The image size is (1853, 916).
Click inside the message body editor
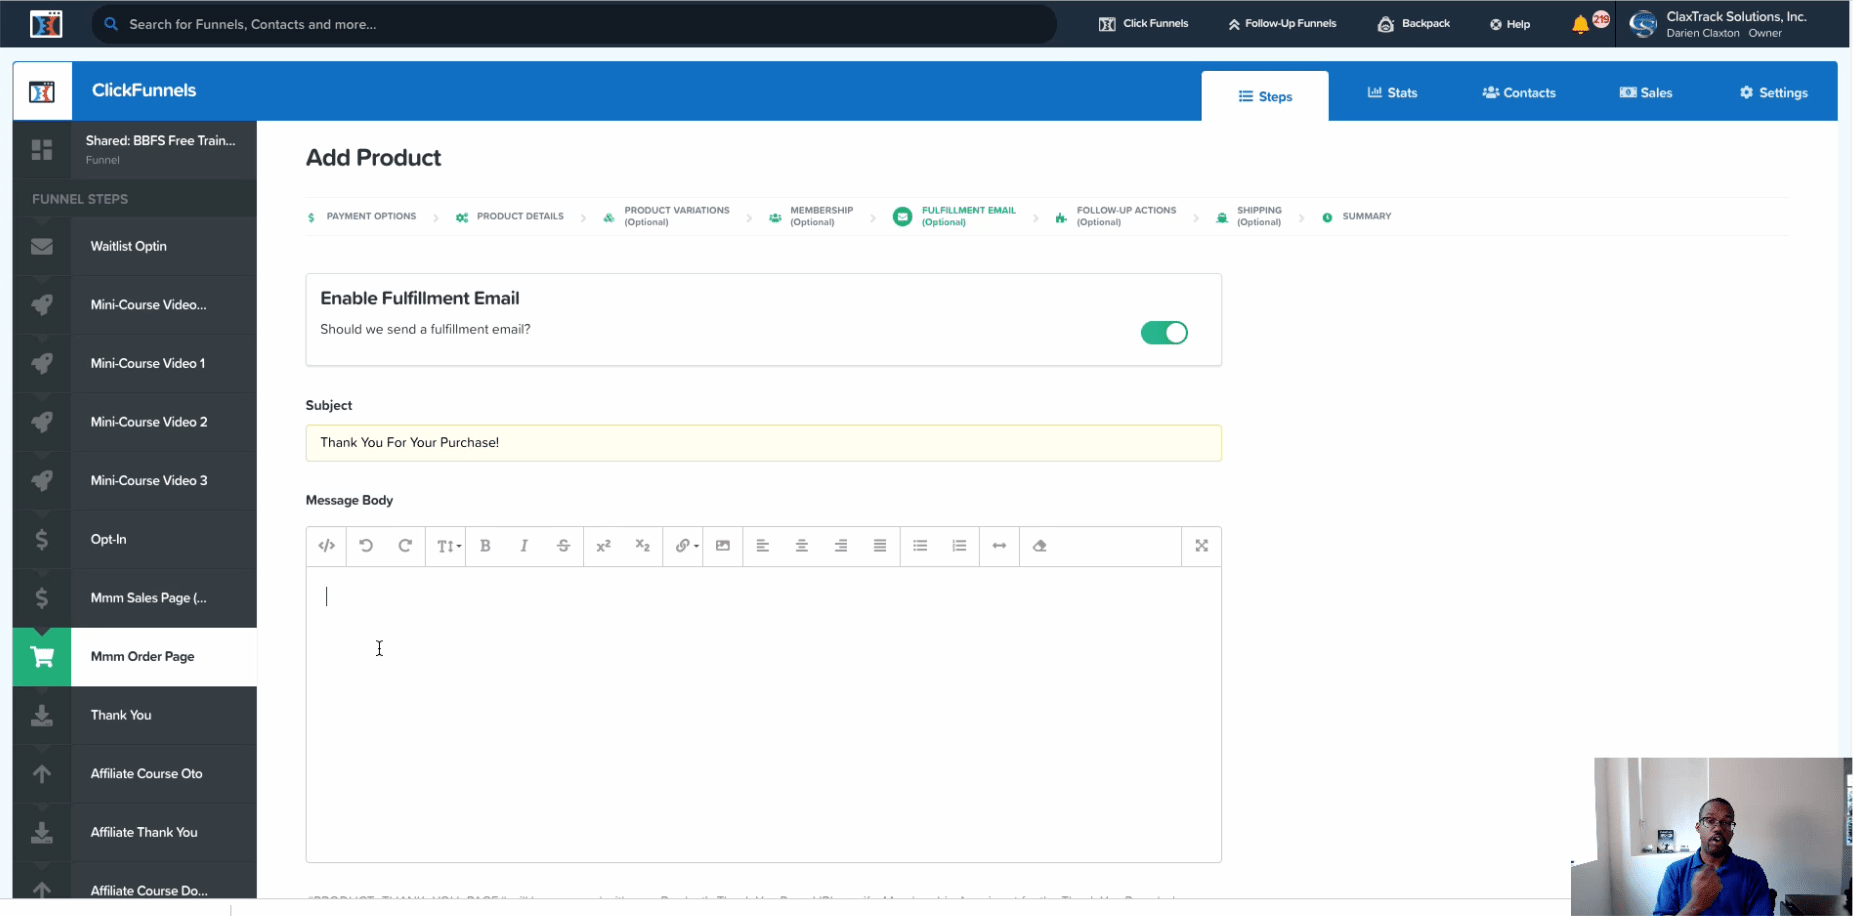tap(763, 714)
